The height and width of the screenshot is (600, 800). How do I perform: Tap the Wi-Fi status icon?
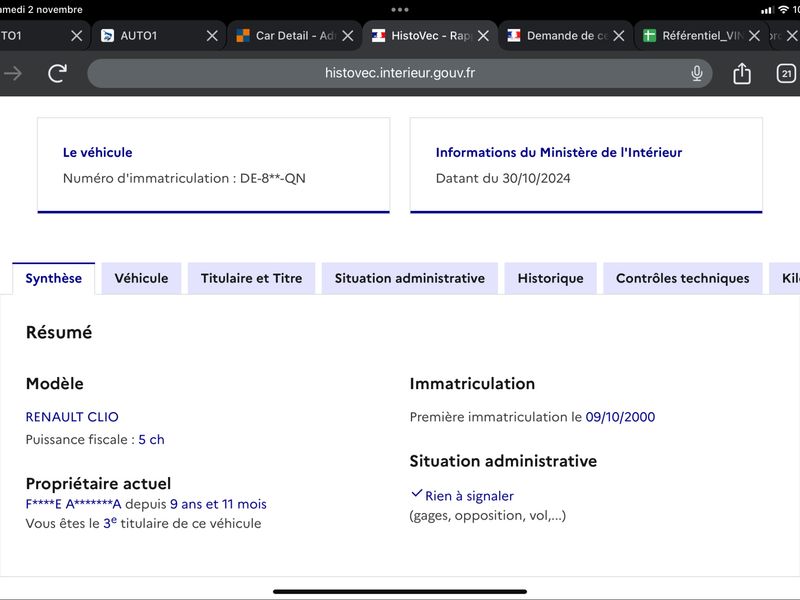784,10
